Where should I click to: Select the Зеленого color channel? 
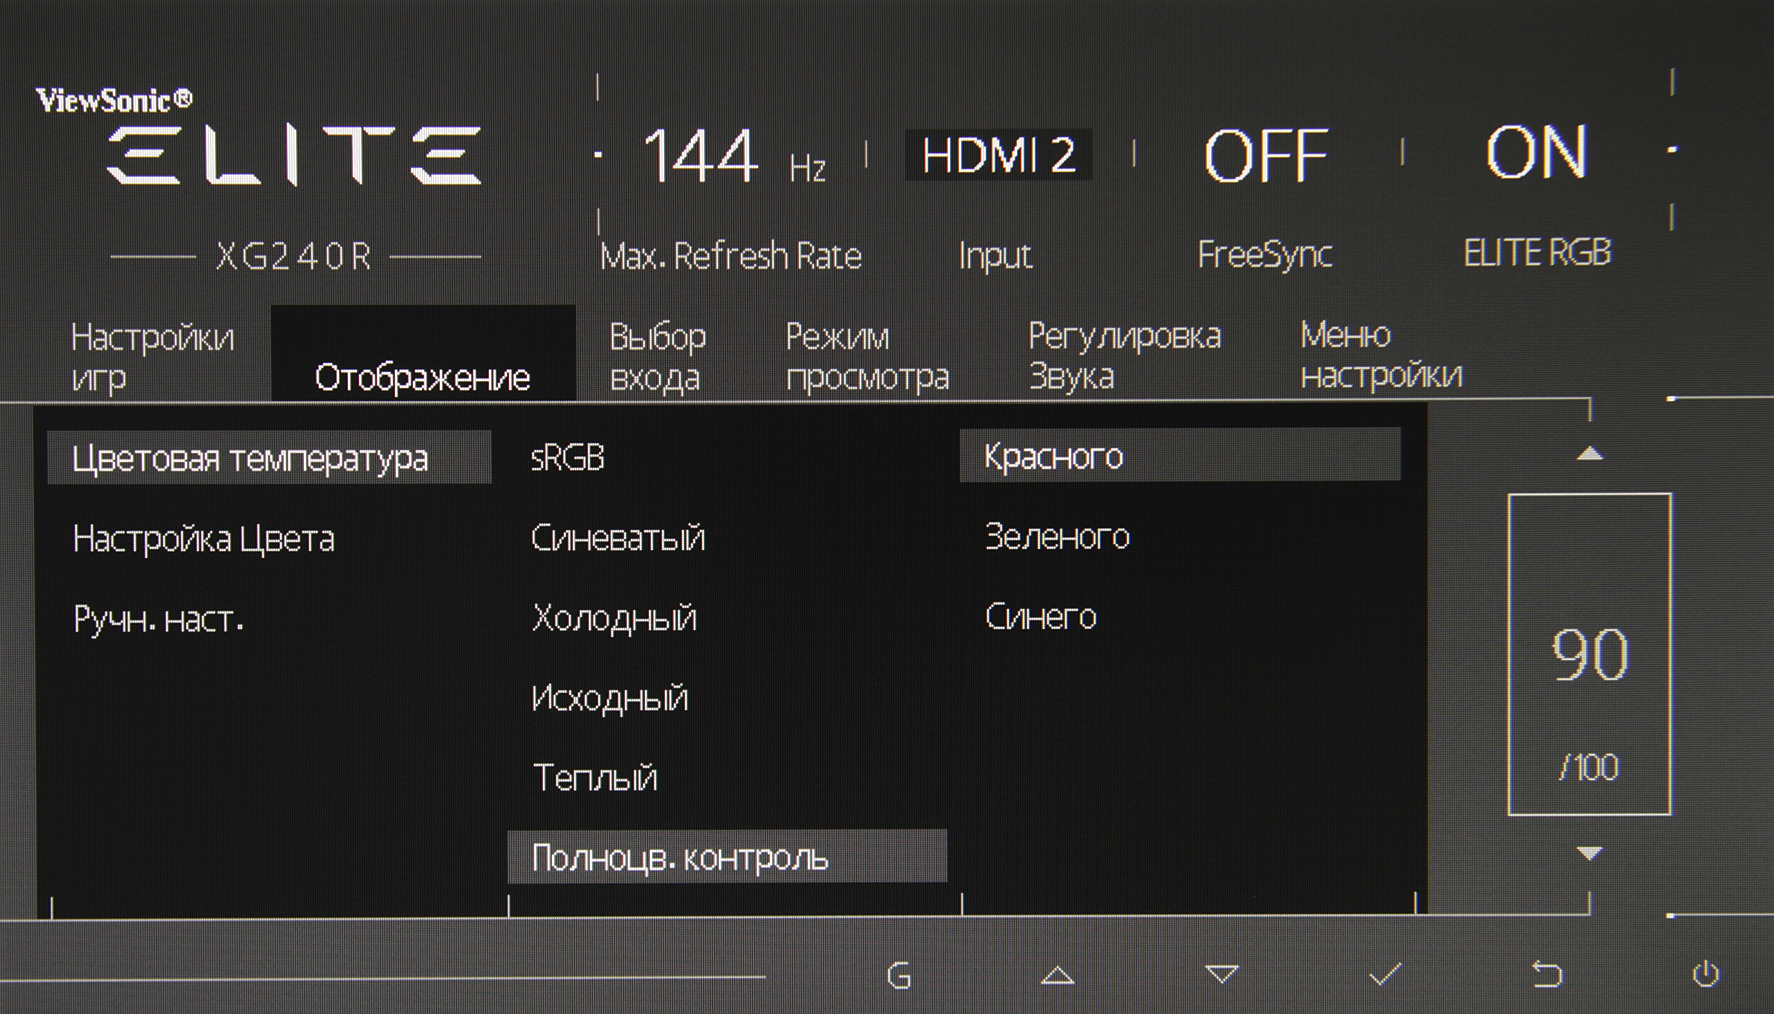[1057, 537]
